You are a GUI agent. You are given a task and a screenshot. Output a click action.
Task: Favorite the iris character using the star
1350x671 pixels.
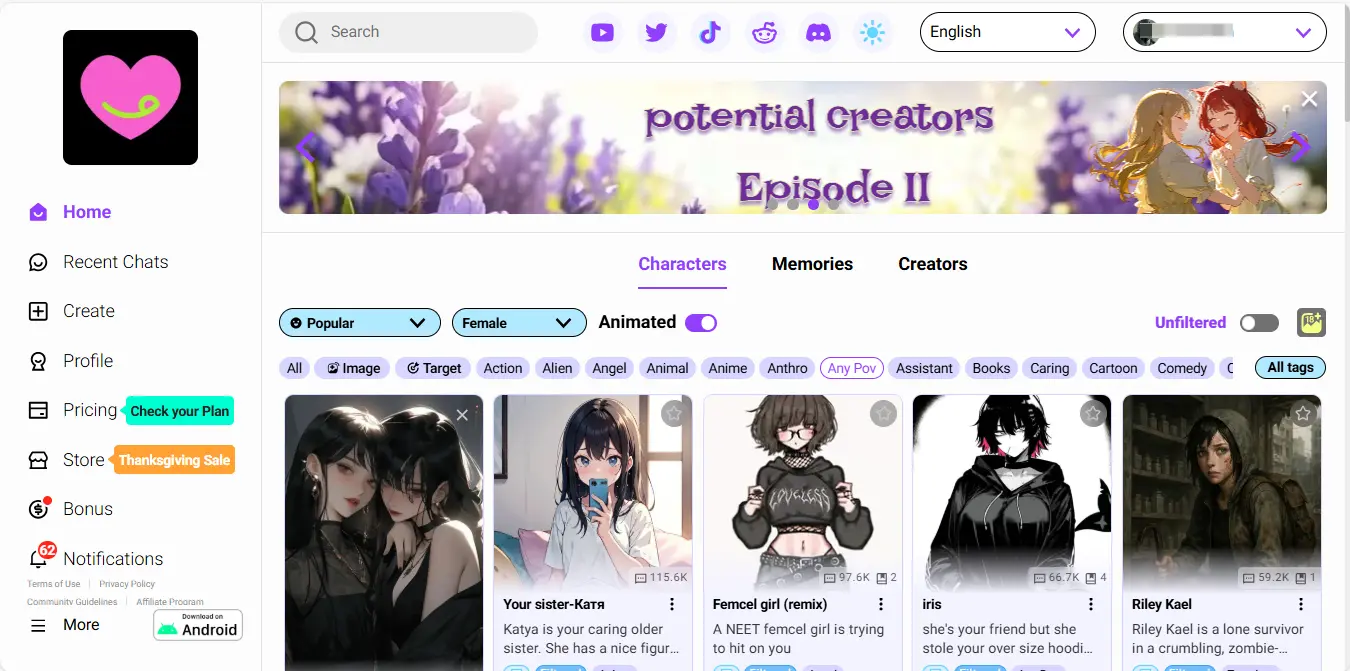[1092, 412]
